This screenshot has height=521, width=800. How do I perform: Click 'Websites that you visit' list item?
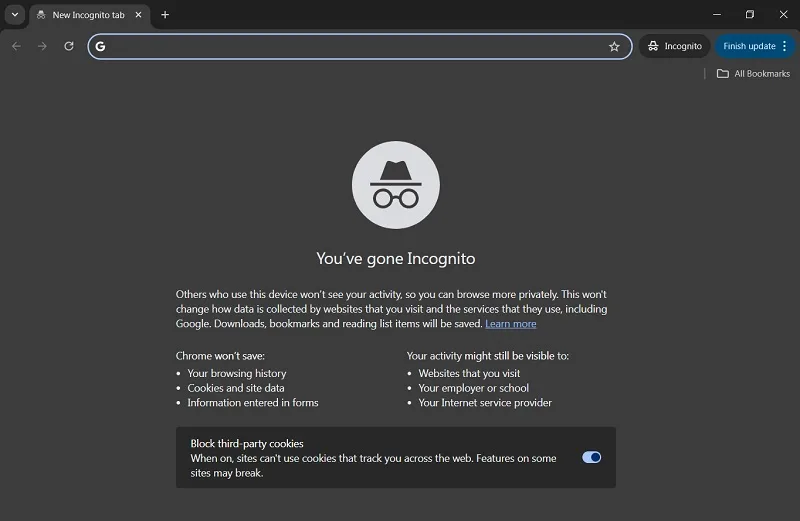click(469, 373)
